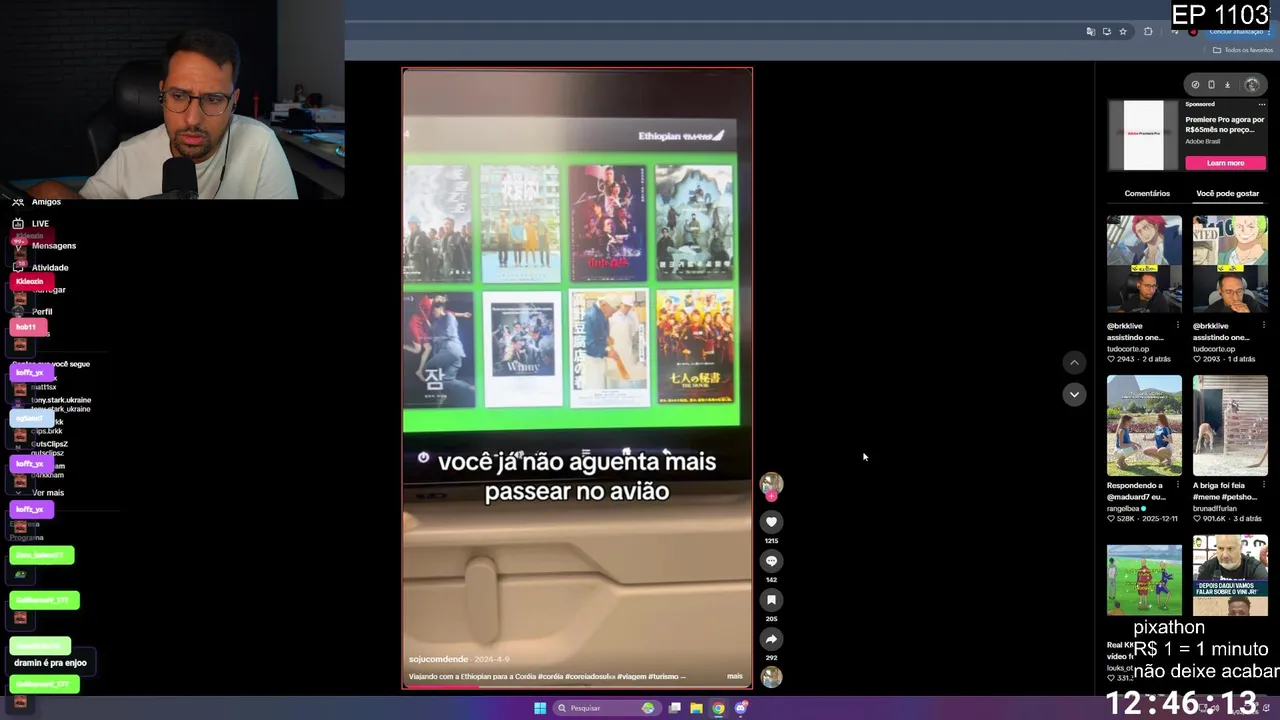The width and height of the screenshot is (1280, 720).
Task: Save the video with the bookmark icon
Action: 771,600
